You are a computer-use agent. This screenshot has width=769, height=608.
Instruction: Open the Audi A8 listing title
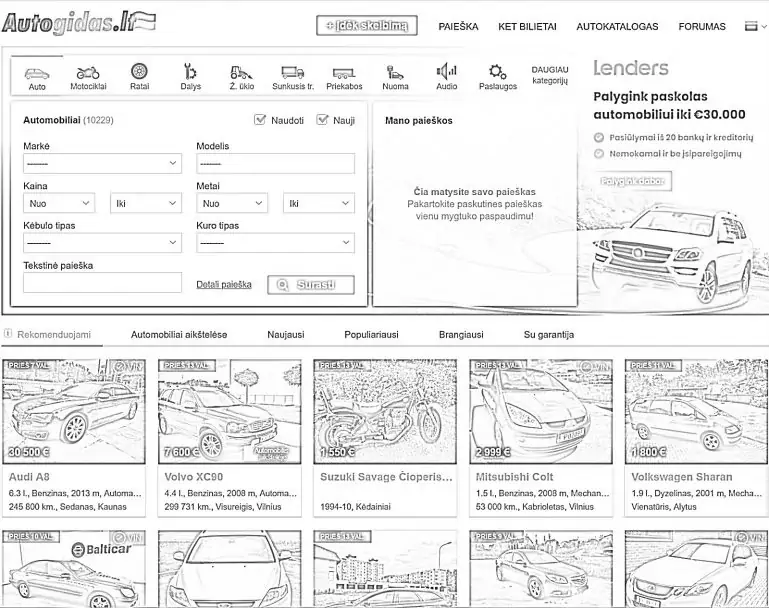point(29,477)
